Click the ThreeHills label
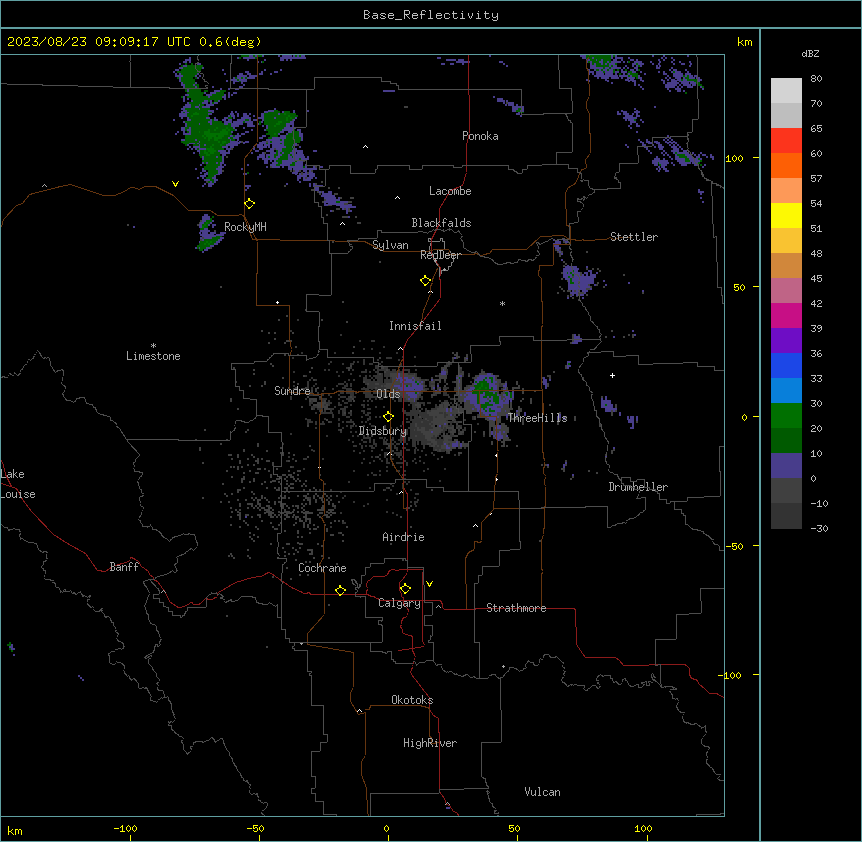Viewport: 862px width, 842px height. pyautogui.click(x=537, y=418)
